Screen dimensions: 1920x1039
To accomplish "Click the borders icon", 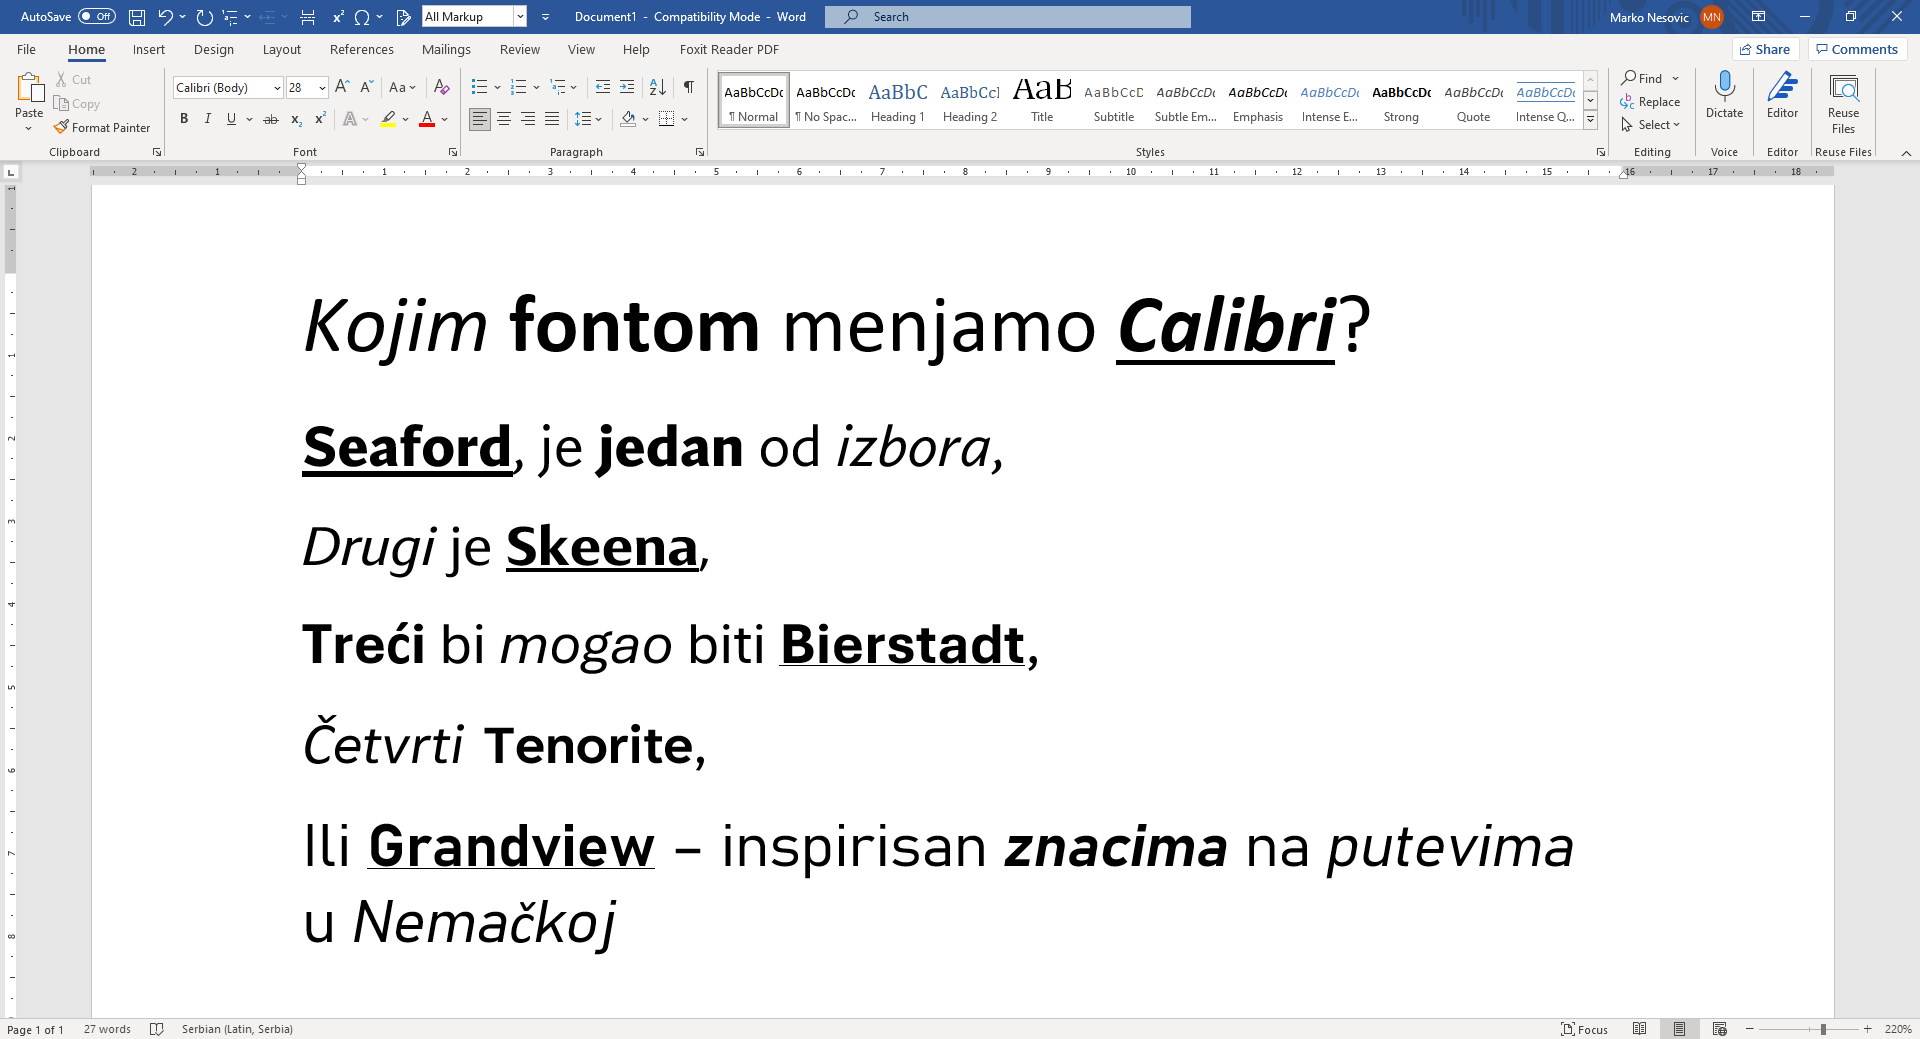I will [x=667, y=119].
